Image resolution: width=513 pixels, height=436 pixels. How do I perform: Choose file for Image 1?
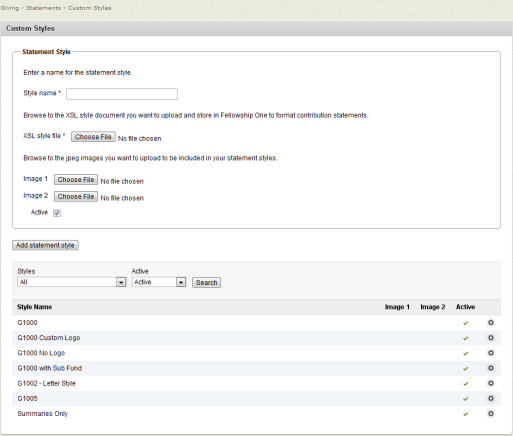point(76,180)
